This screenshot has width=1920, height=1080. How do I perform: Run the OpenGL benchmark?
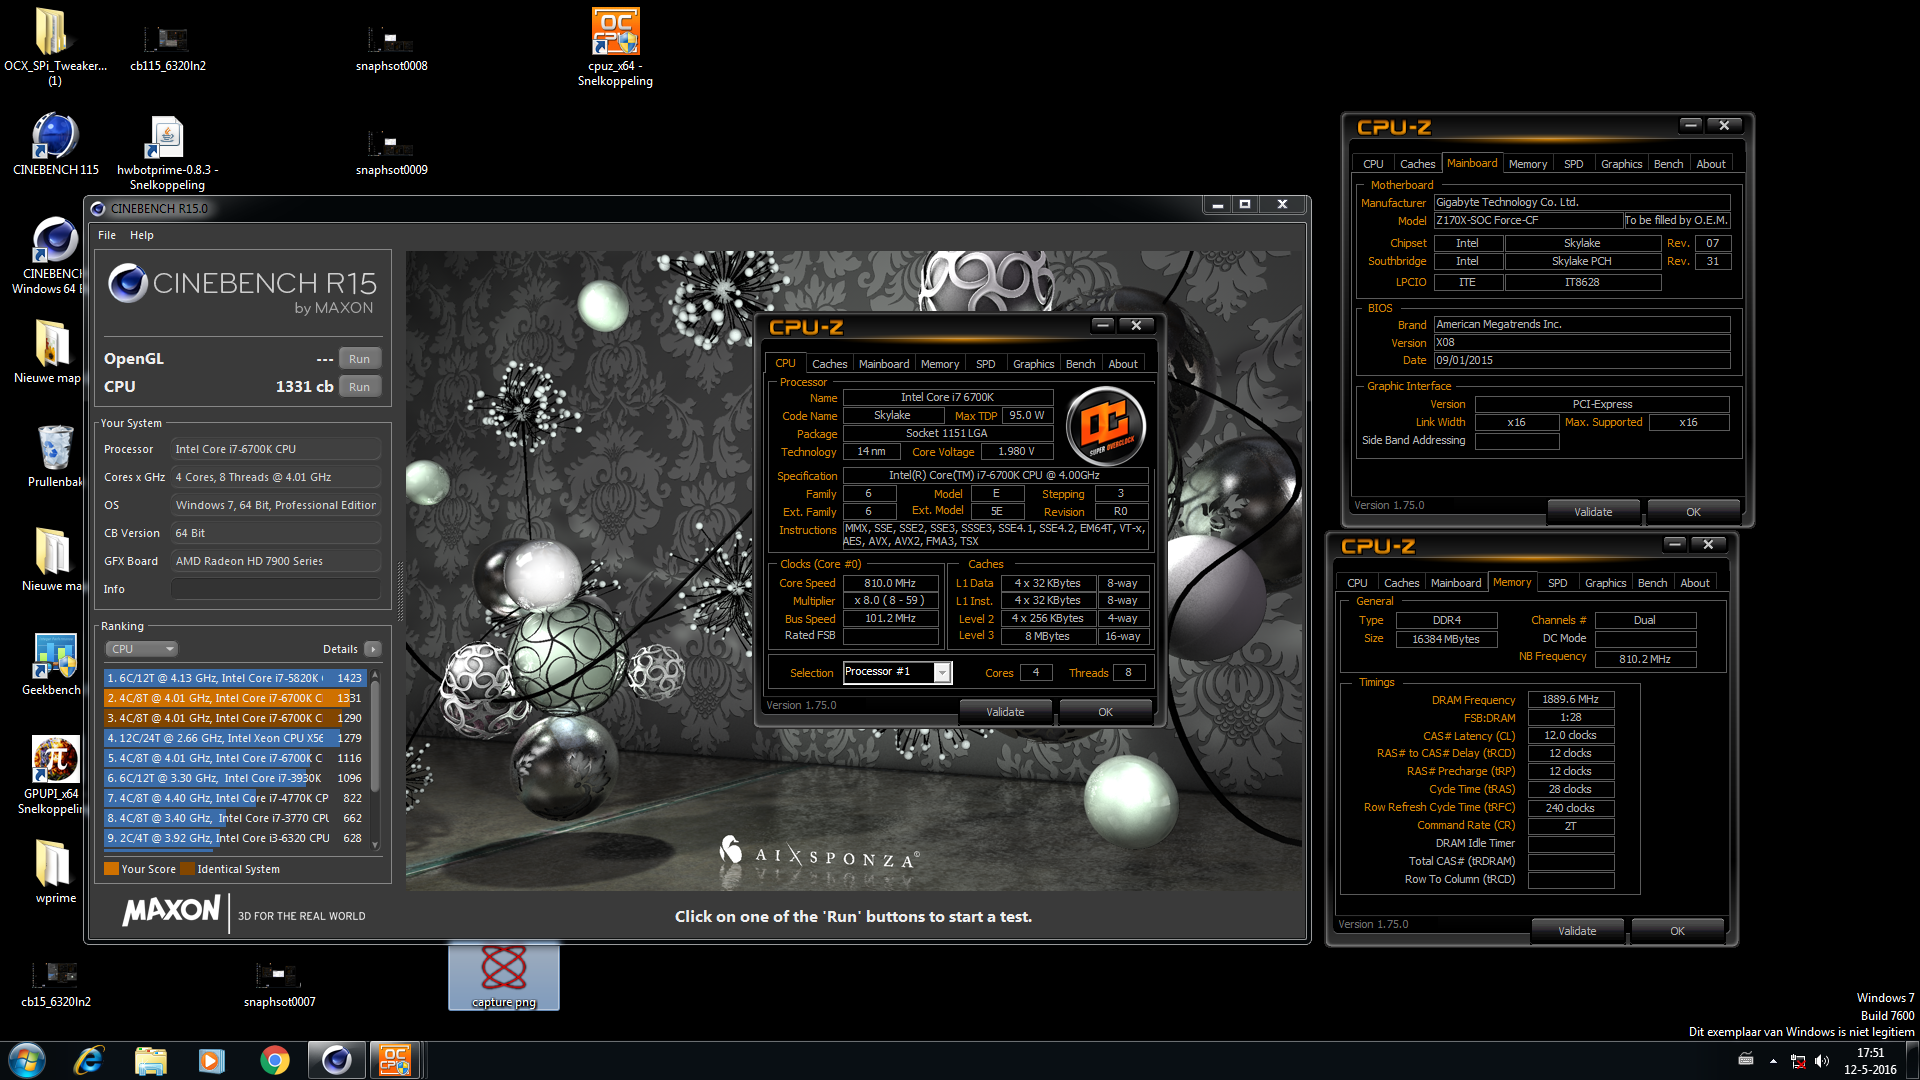pyautogui.click(x=360, y=359)
